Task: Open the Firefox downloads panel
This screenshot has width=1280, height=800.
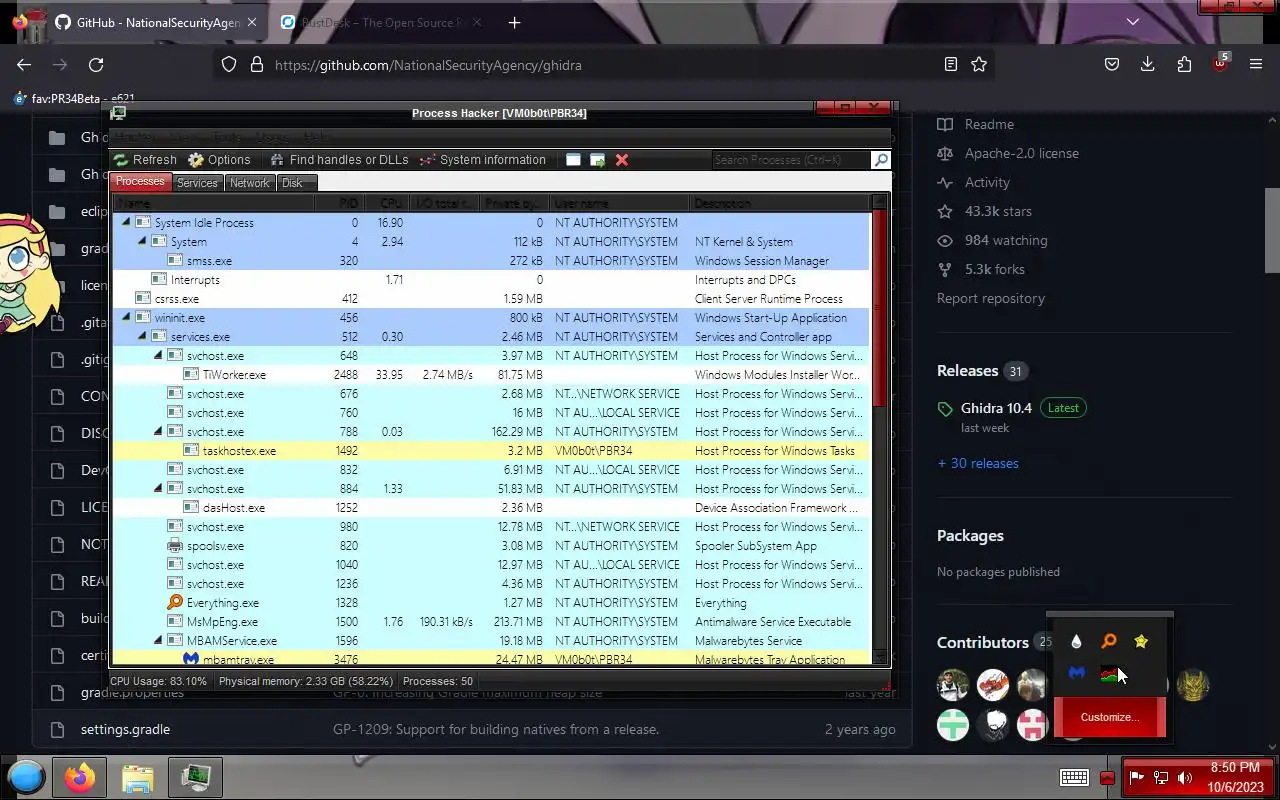Action: click(x=1148, y=65)
